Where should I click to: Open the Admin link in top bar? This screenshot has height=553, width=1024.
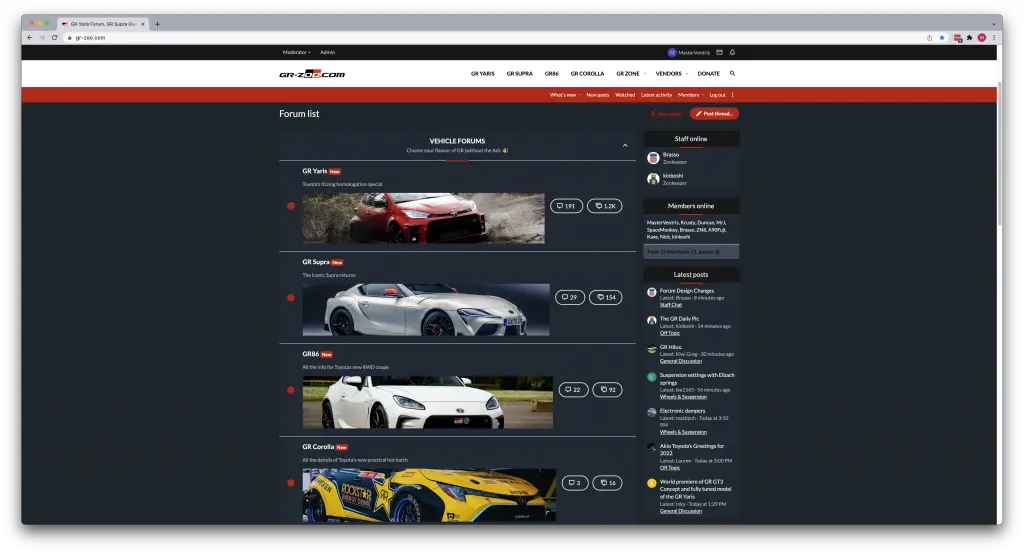(328, 52)
